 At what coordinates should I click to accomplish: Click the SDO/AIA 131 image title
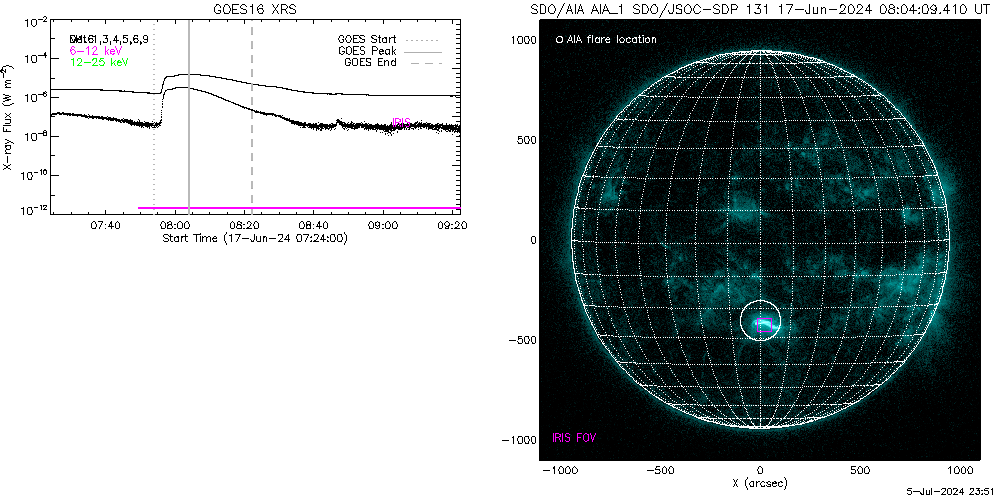pyautogui.click(x=759, y=10)
